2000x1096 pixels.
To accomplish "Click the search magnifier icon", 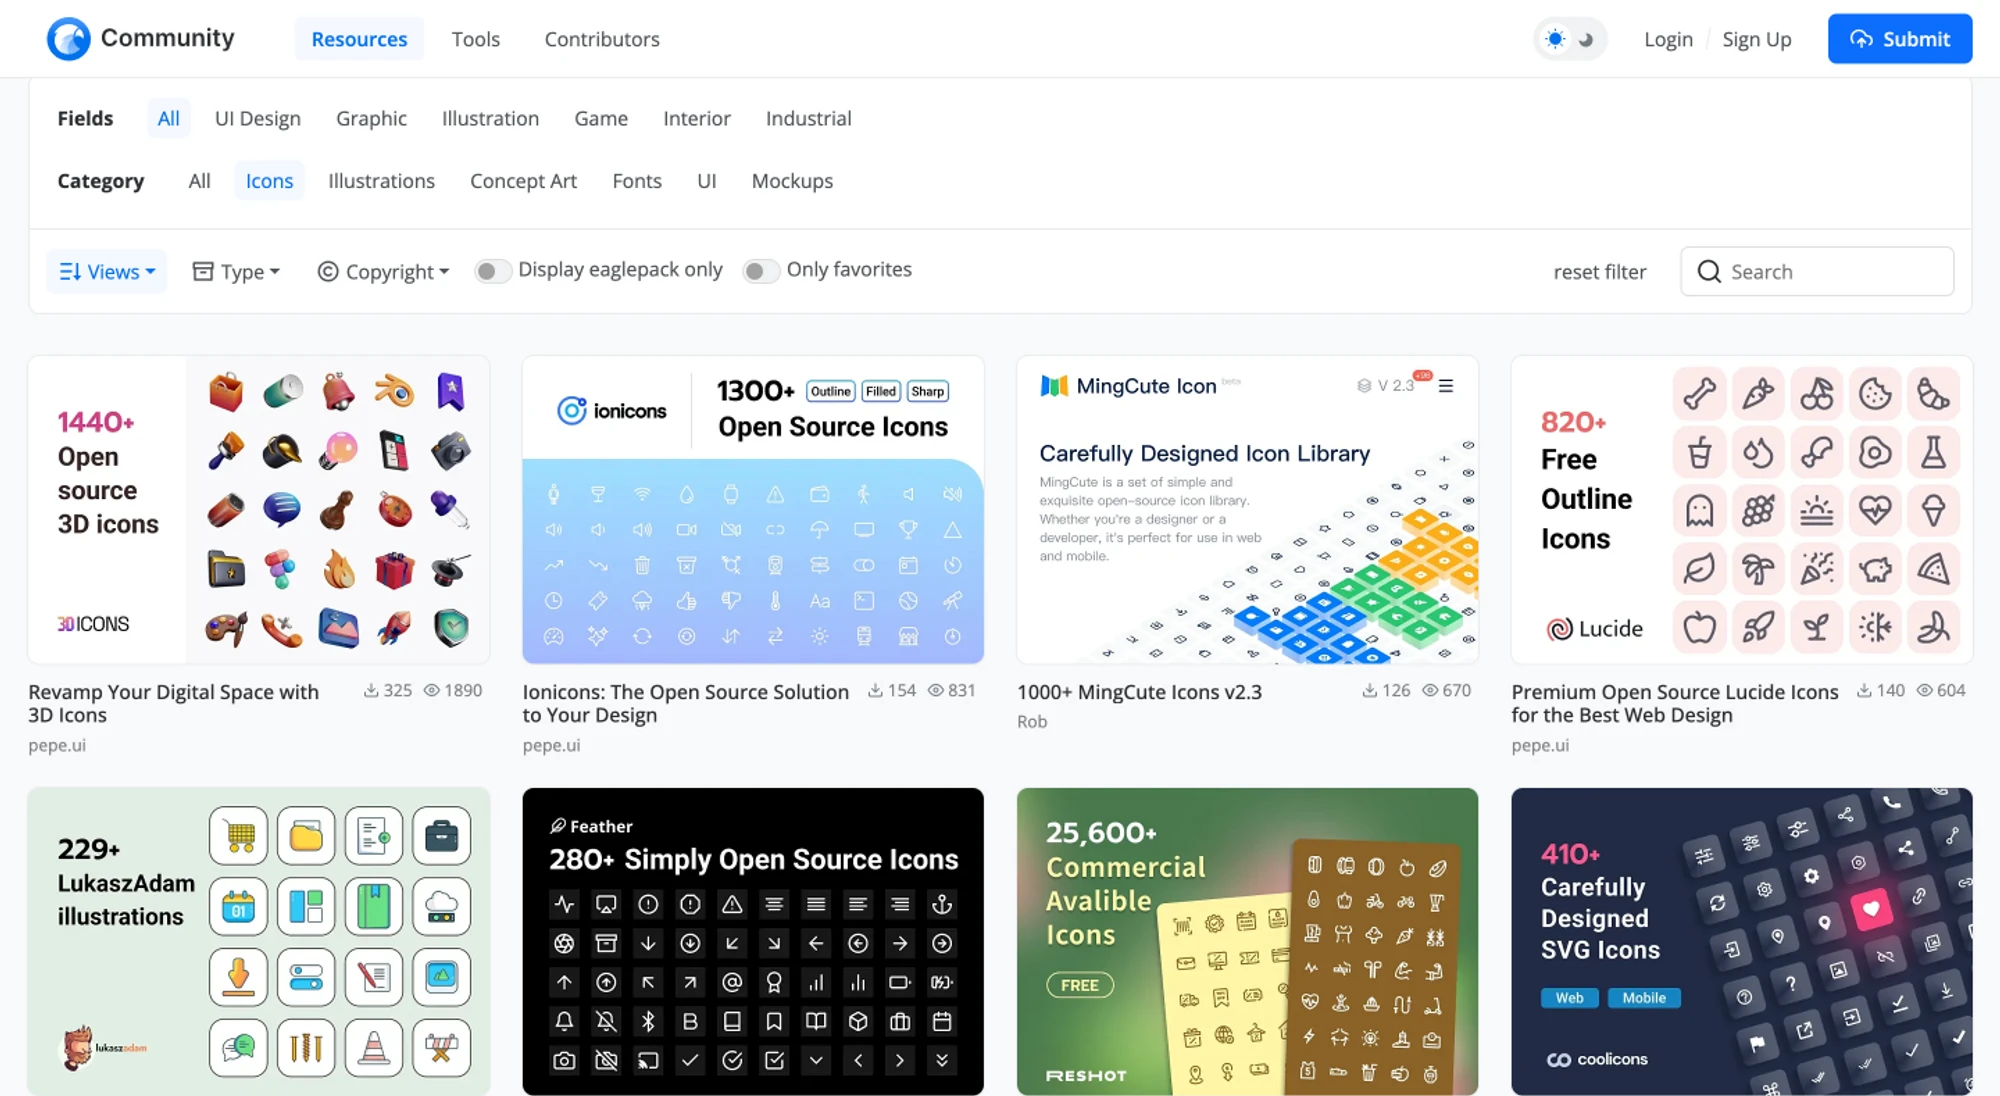I will pos(1709,272).
